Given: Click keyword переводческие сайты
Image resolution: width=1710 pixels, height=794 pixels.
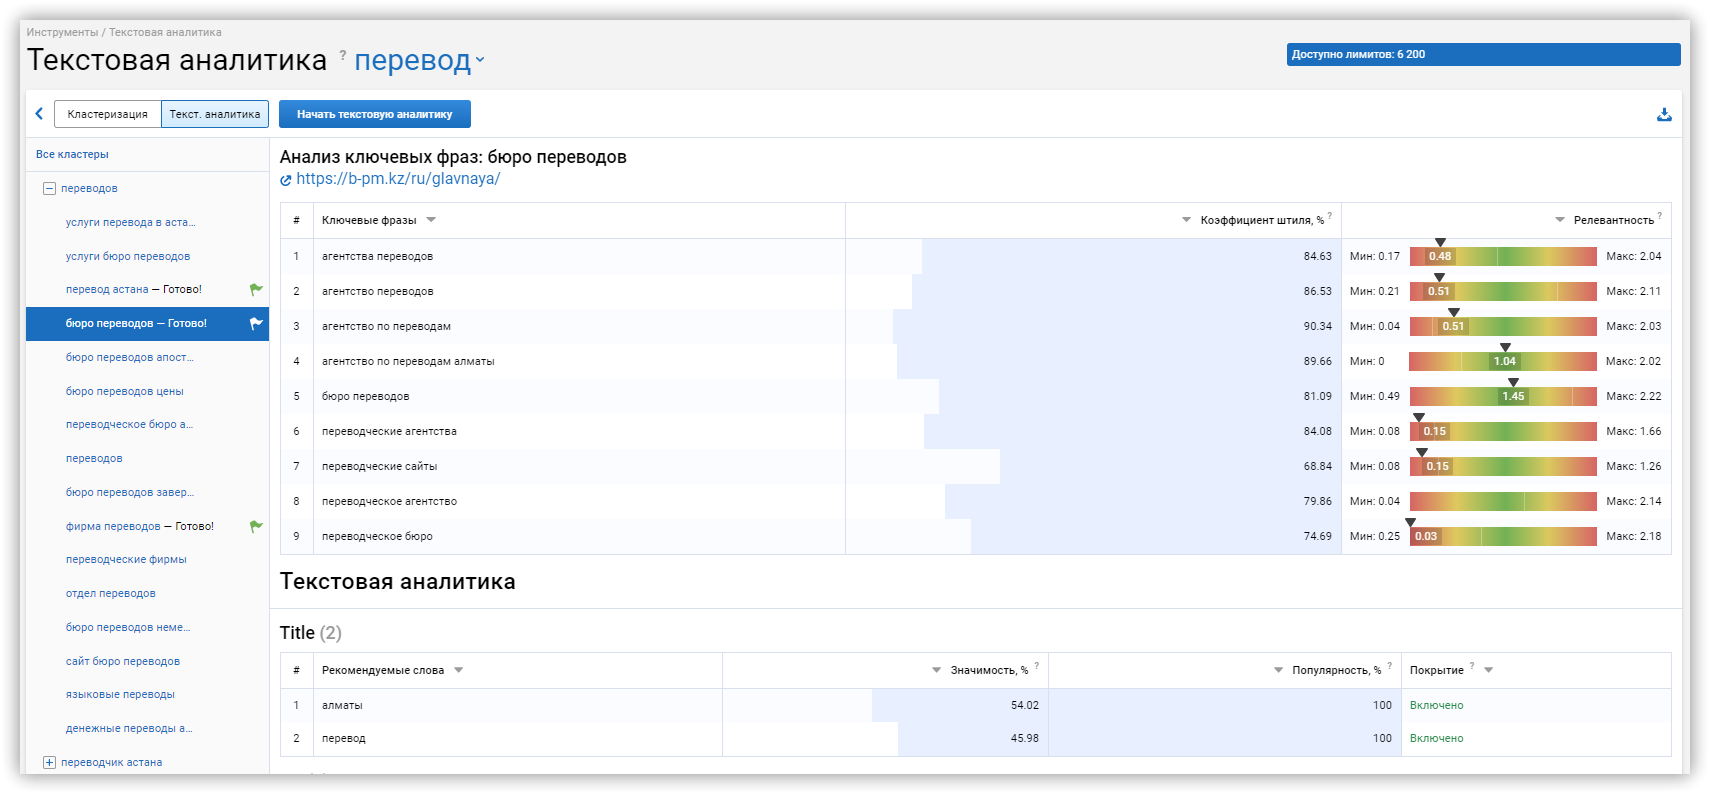Looking at the screenshot, I should tap(379, 466).
